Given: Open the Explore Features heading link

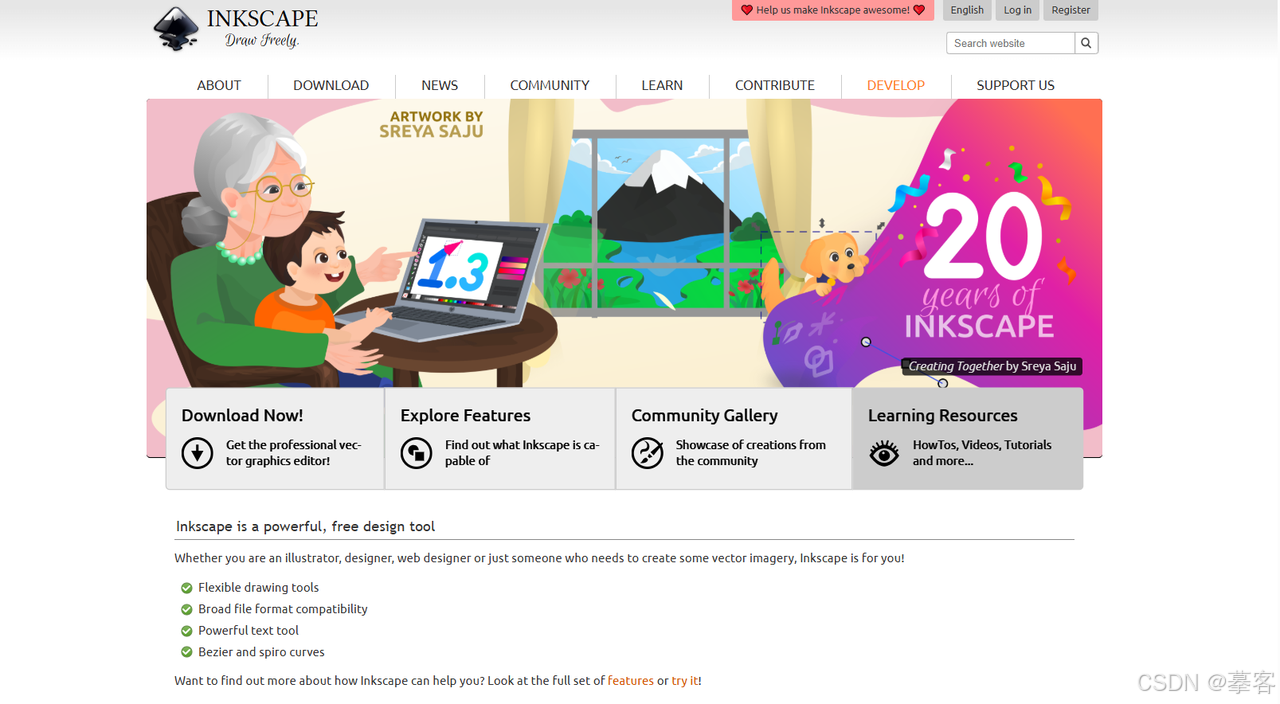Looking at the screenshot, I should coord(465,415).
